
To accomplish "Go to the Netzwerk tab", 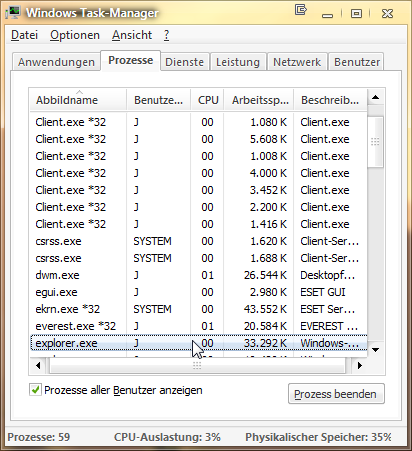I will click(x=297, y=62).
